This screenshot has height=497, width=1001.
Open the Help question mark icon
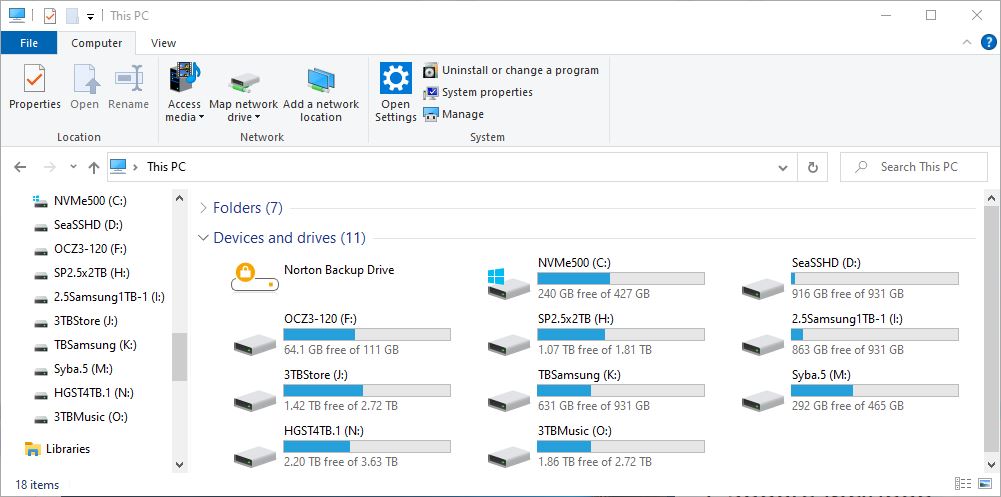click(988, 43)
